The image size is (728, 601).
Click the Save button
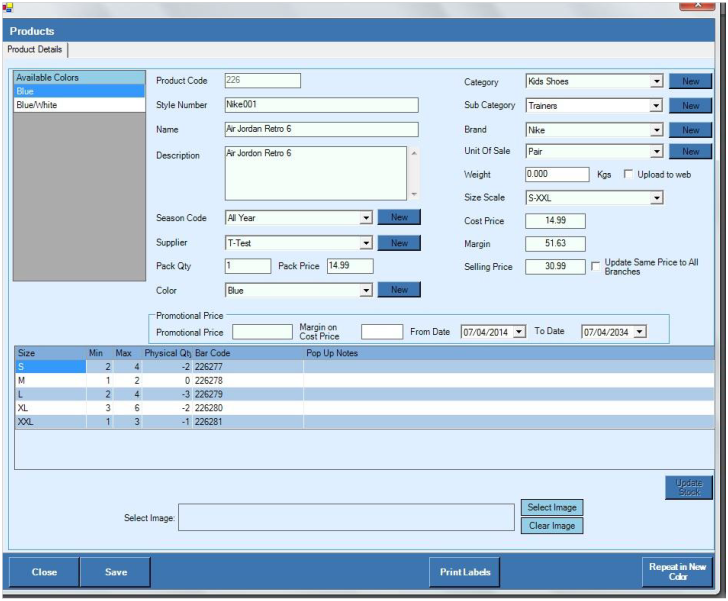click(116, 572)
